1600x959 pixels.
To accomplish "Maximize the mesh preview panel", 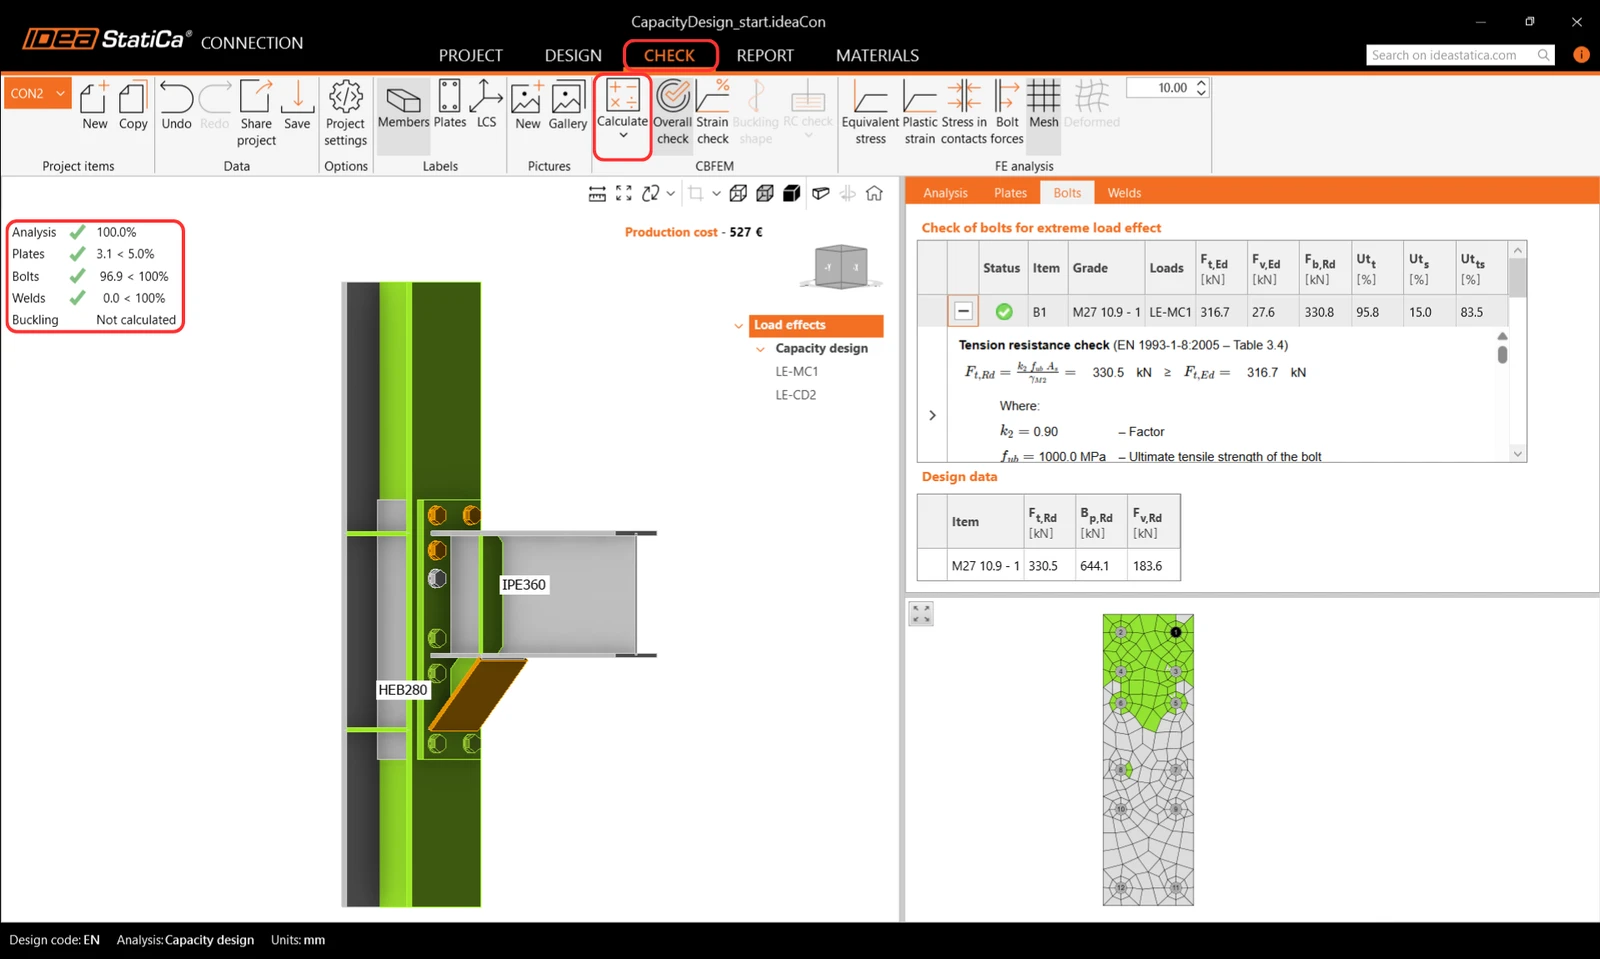I will coord(921,614).
